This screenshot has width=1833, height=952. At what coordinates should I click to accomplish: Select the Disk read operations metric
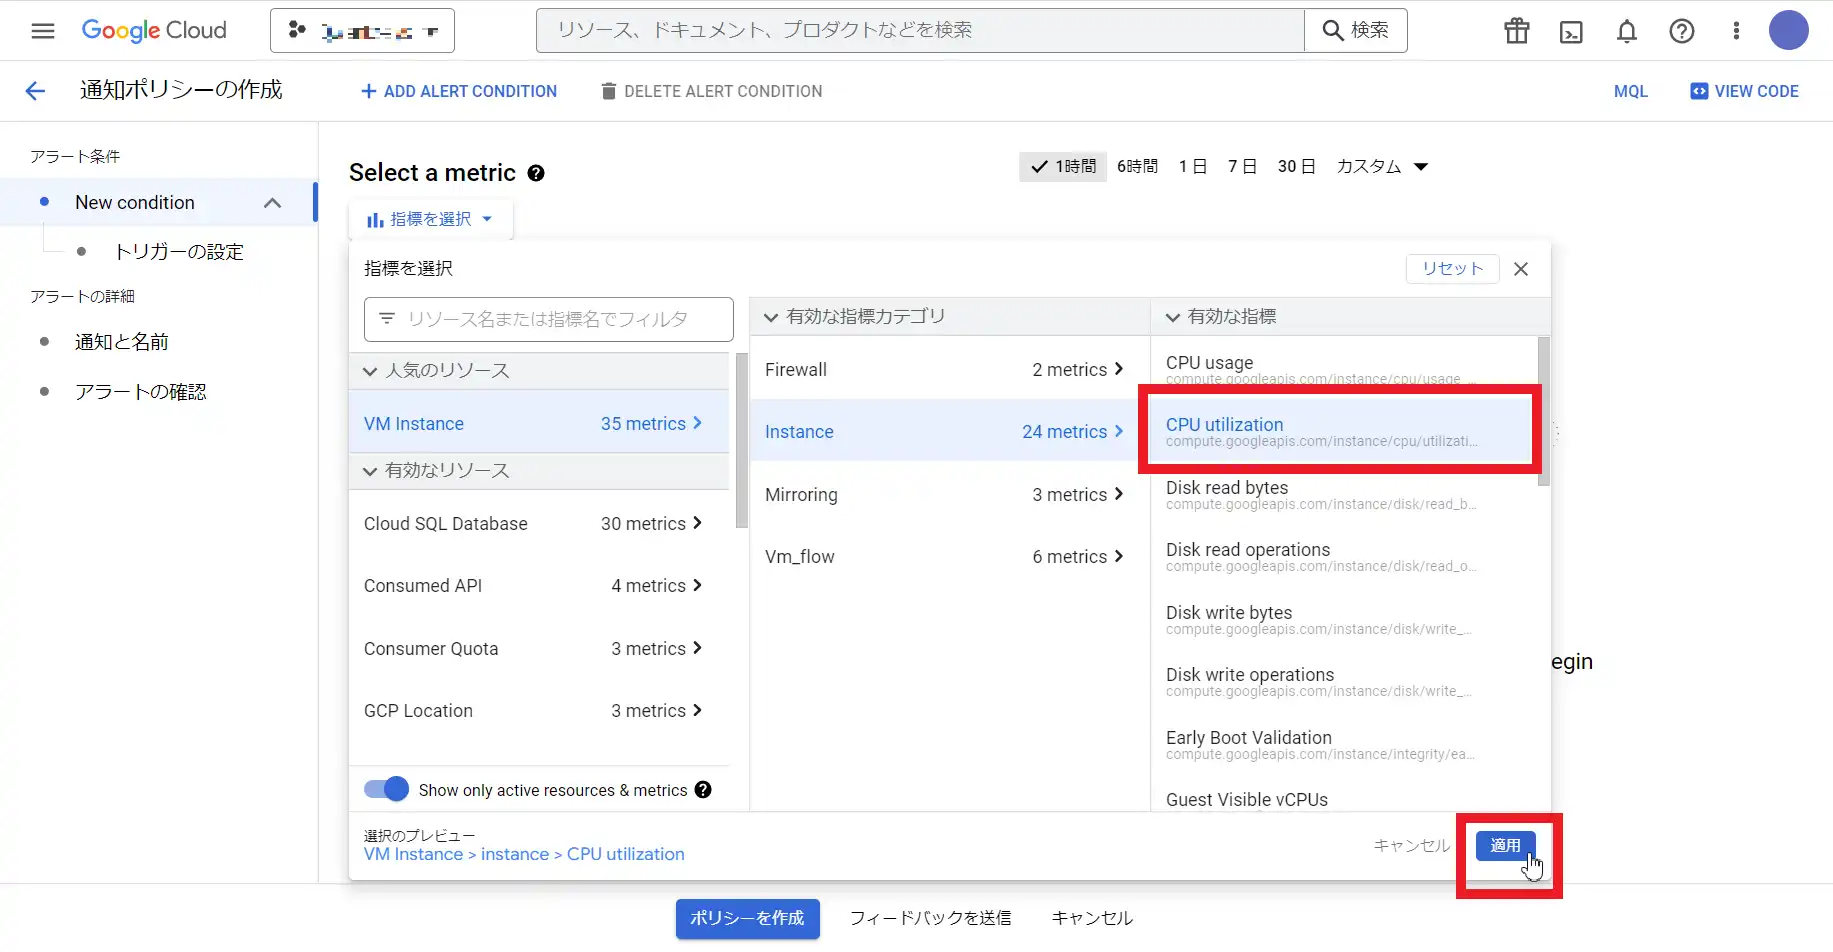point(1343,557)
